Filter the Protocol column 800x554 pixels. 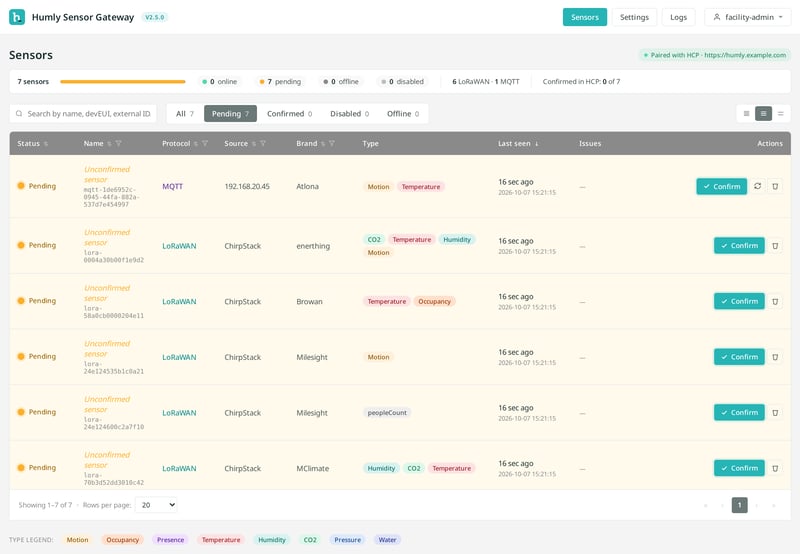(205, 143)
